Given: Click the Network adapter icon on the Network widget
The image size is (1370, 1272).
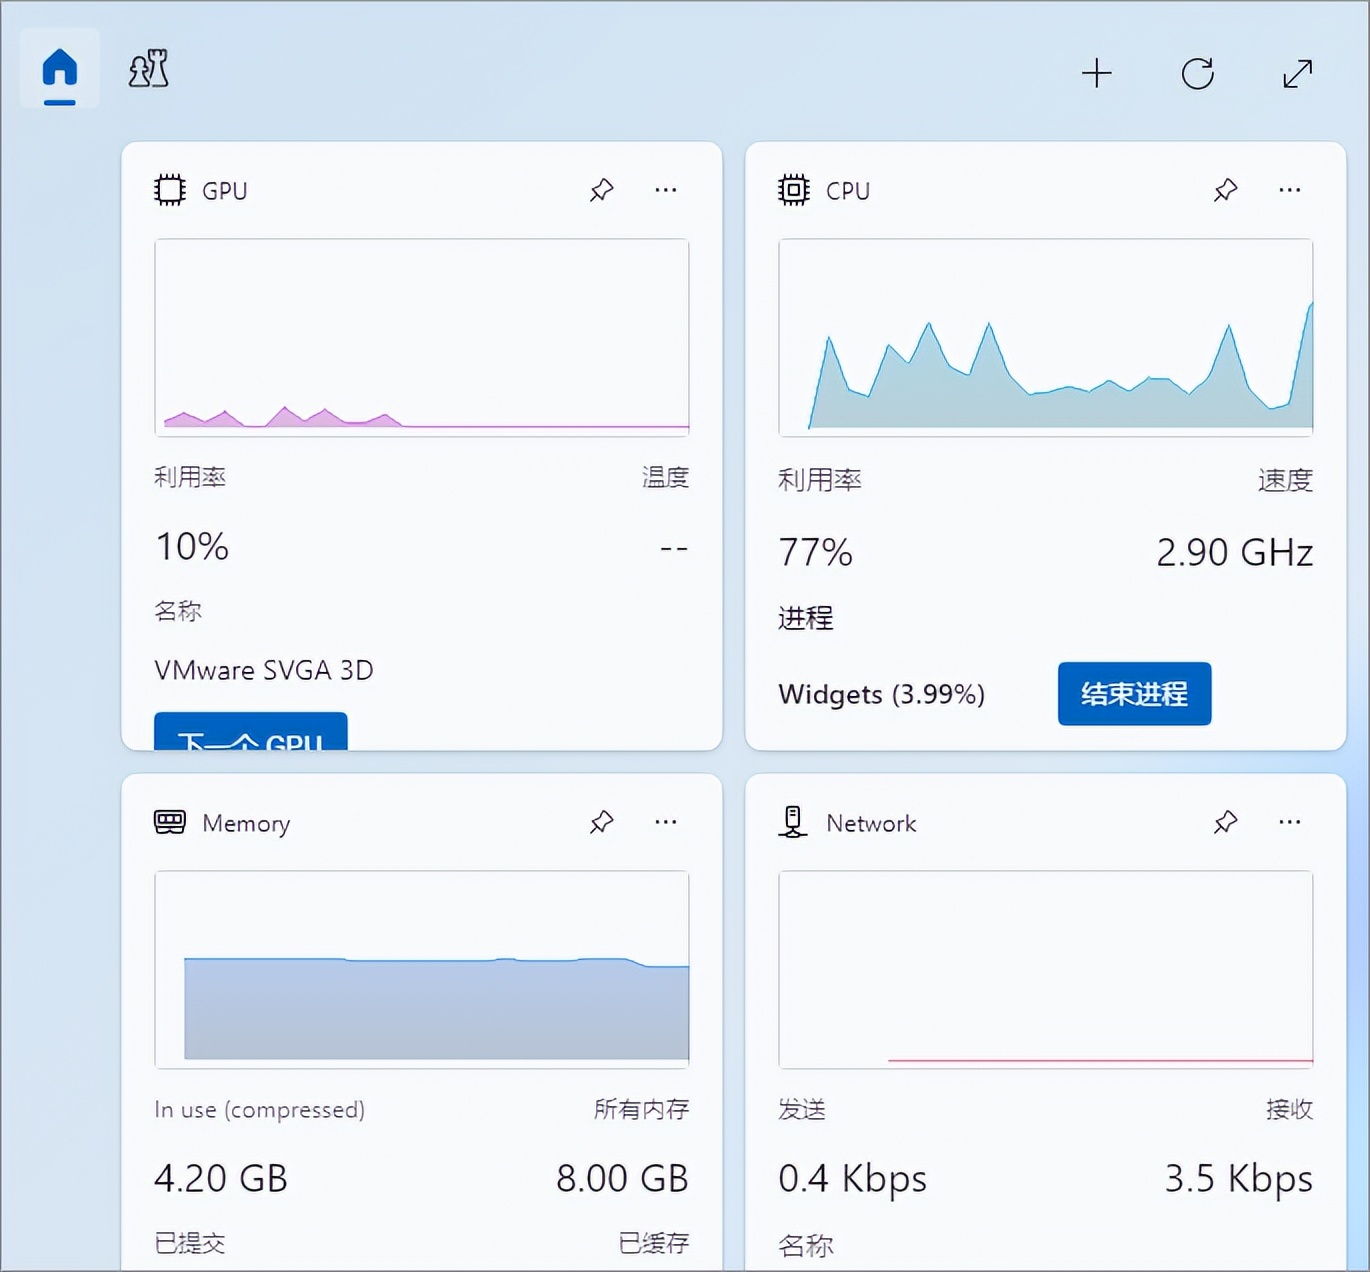Looking at the screenshot, I should (x=793, y=822).
